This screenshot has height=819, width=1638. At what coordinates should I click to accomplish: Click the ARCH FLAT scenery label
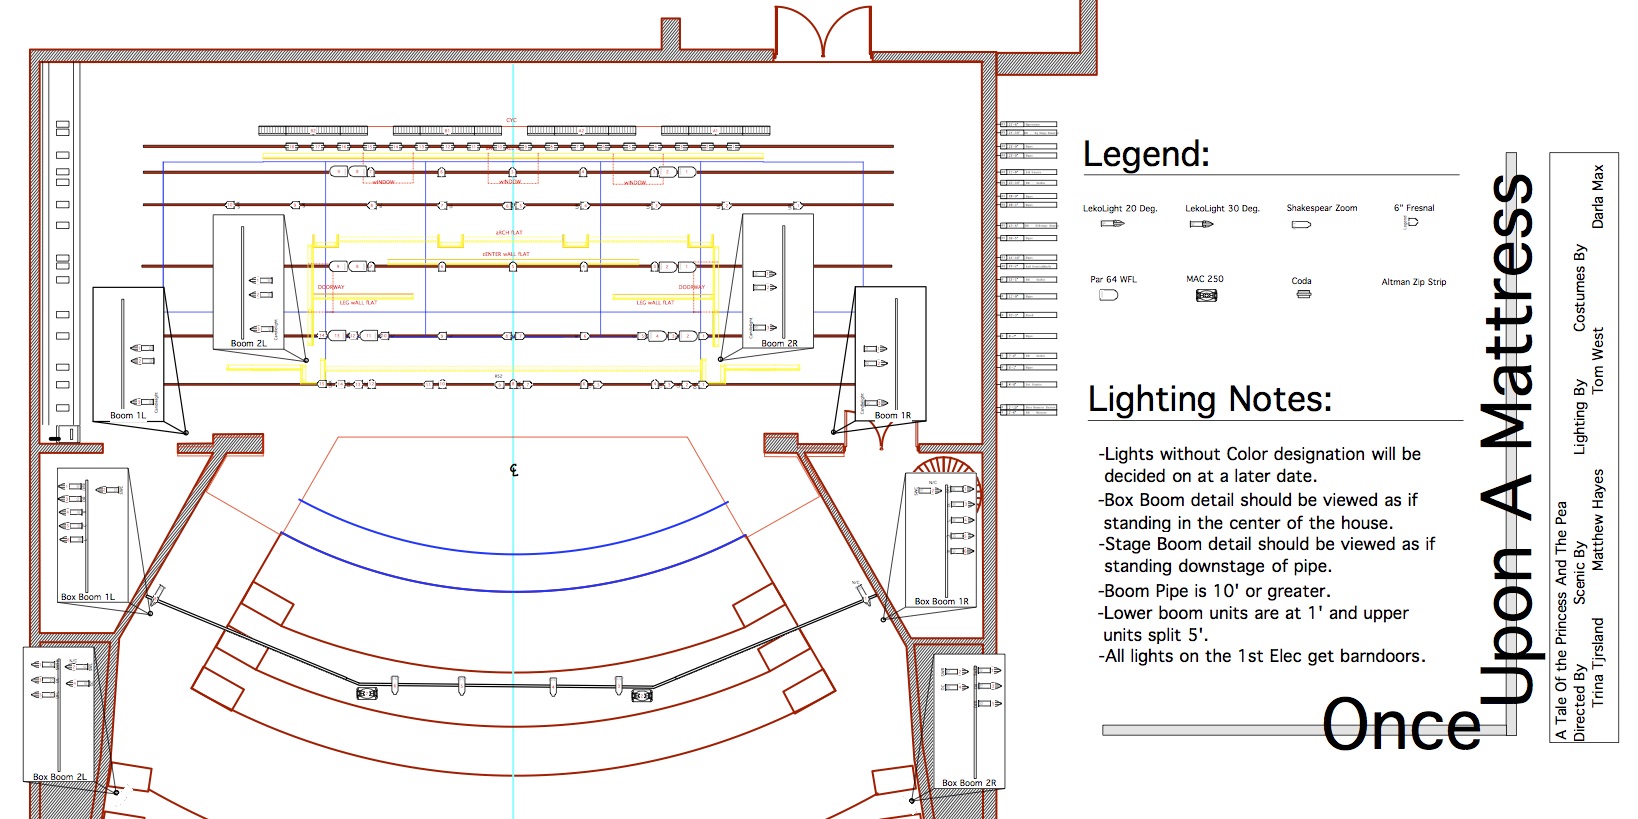point(509,233)
